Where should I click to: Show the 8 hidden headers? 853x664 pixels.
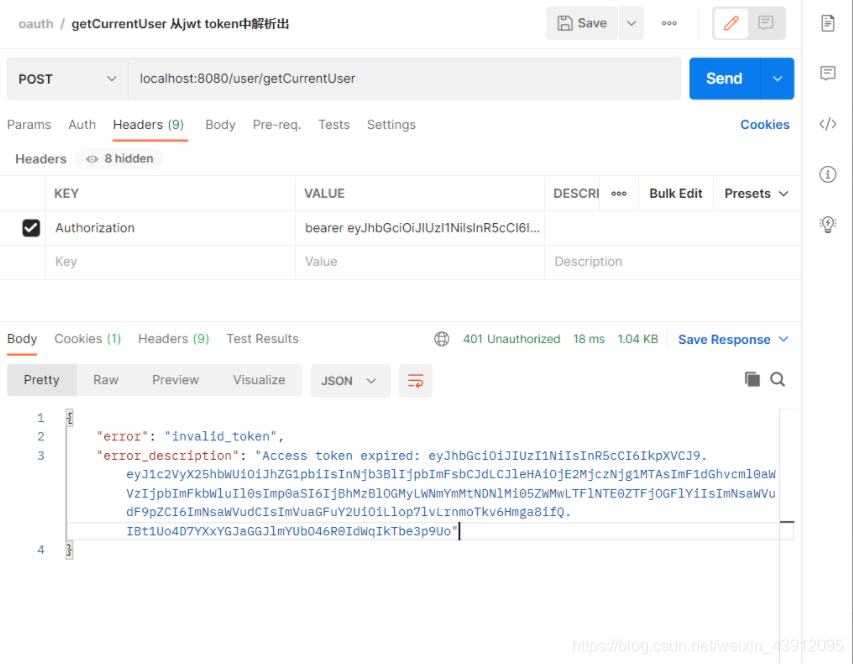(120, 159)
